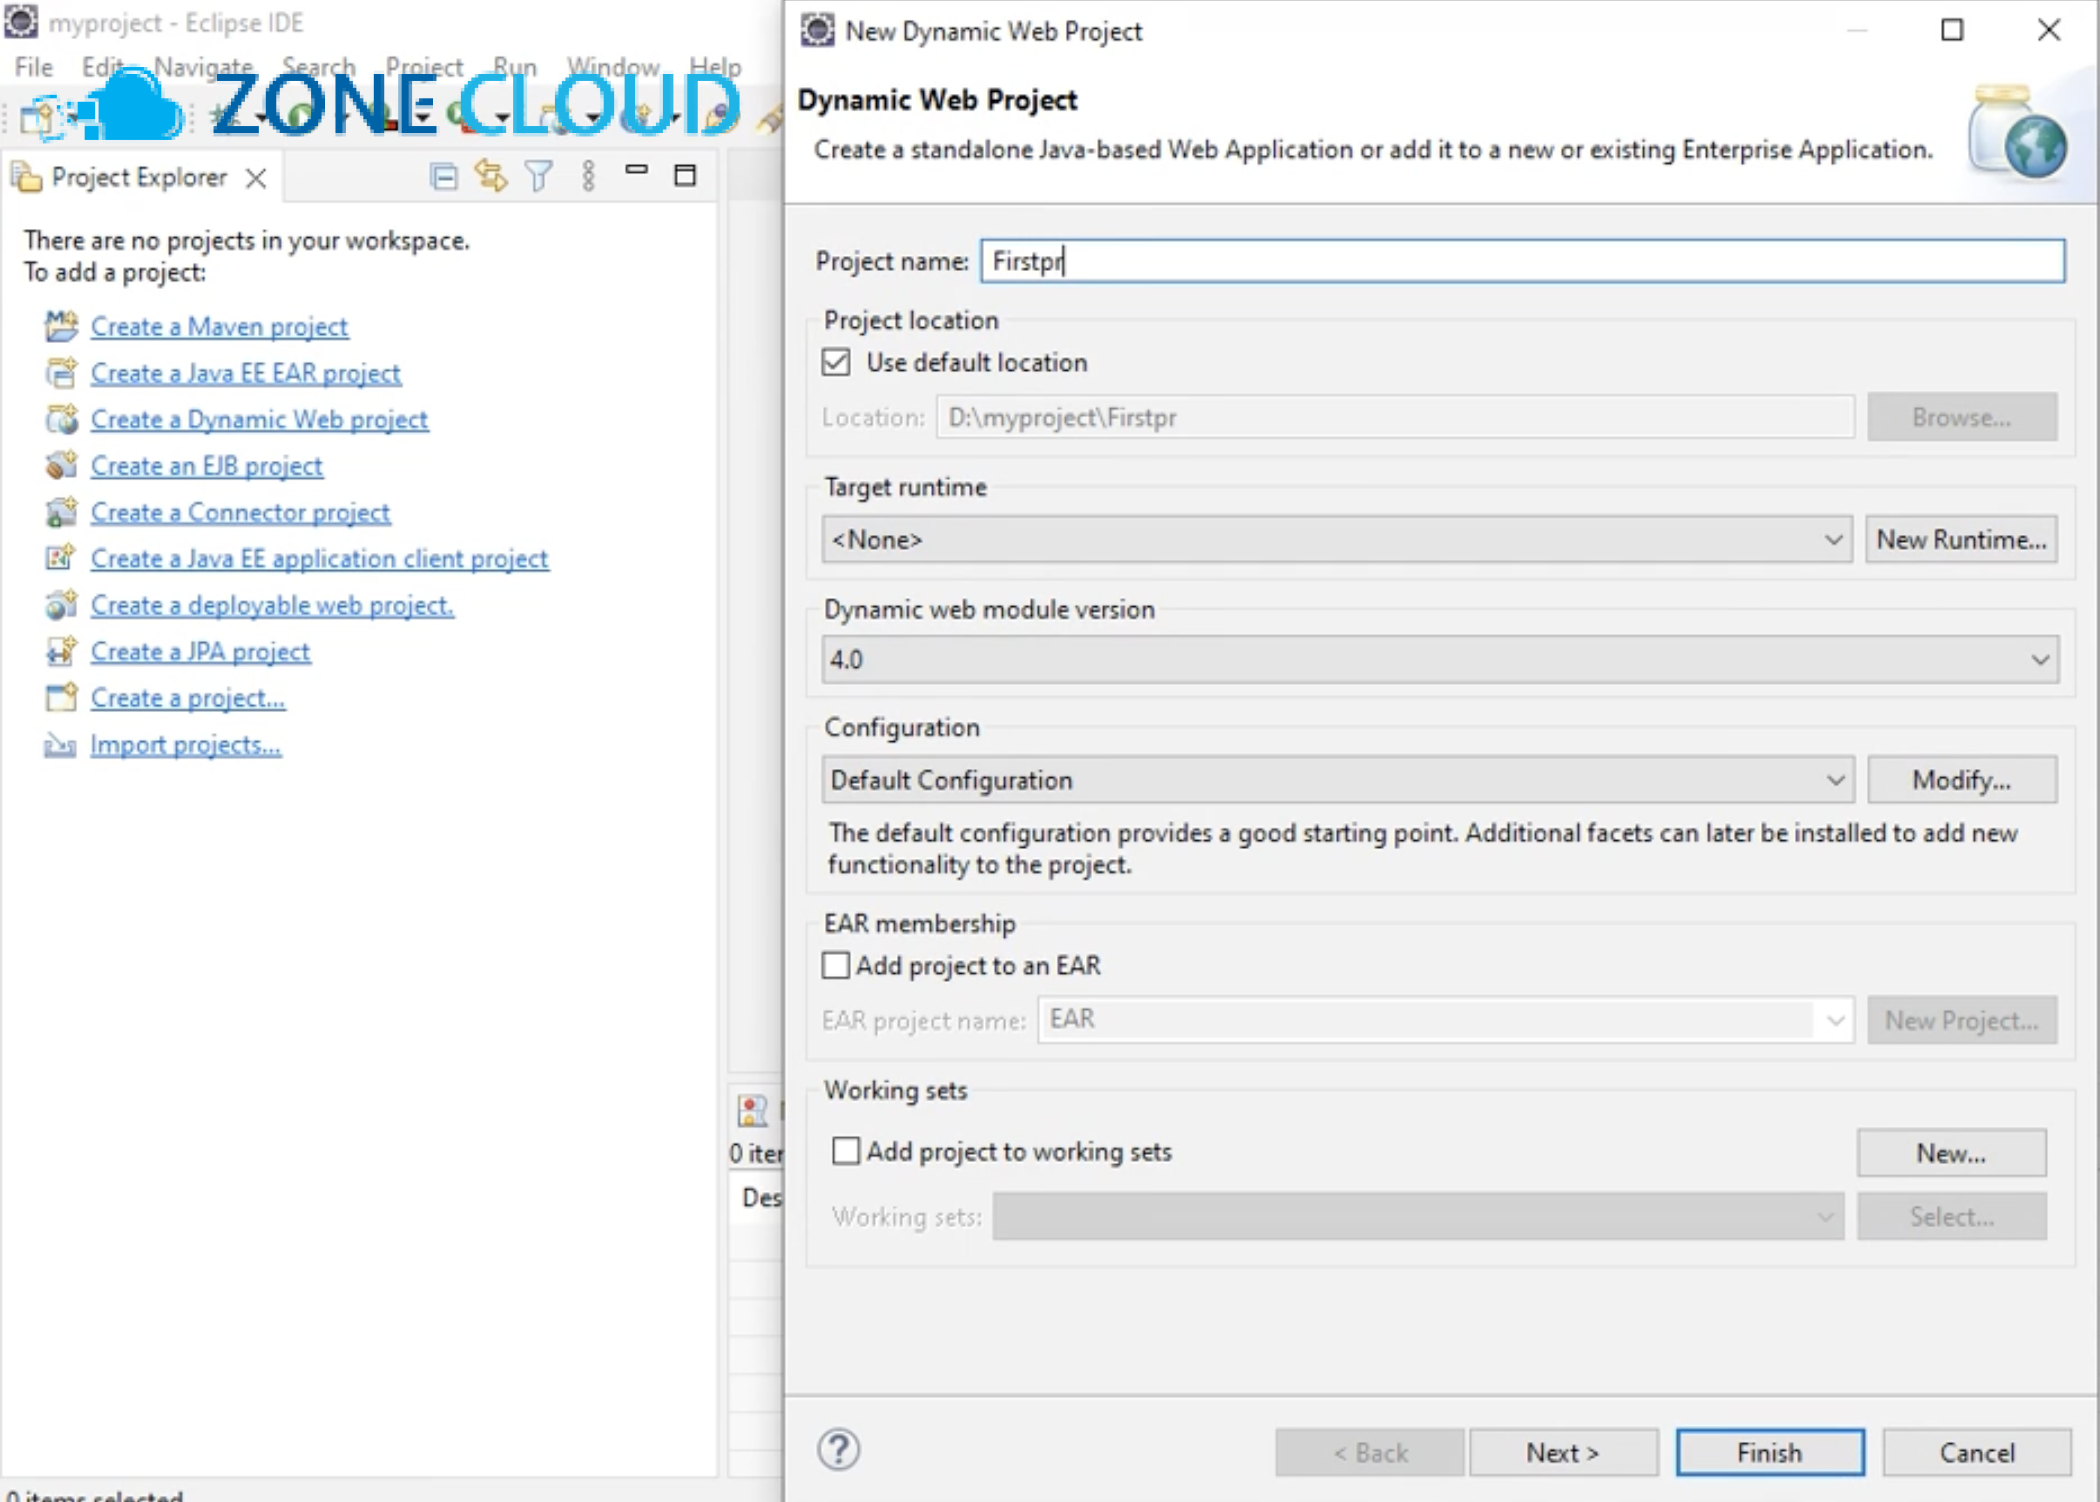Click the Import projects icon
Image resolution: width=2100 pixels, height=1502 pixels.
point(61,745)
